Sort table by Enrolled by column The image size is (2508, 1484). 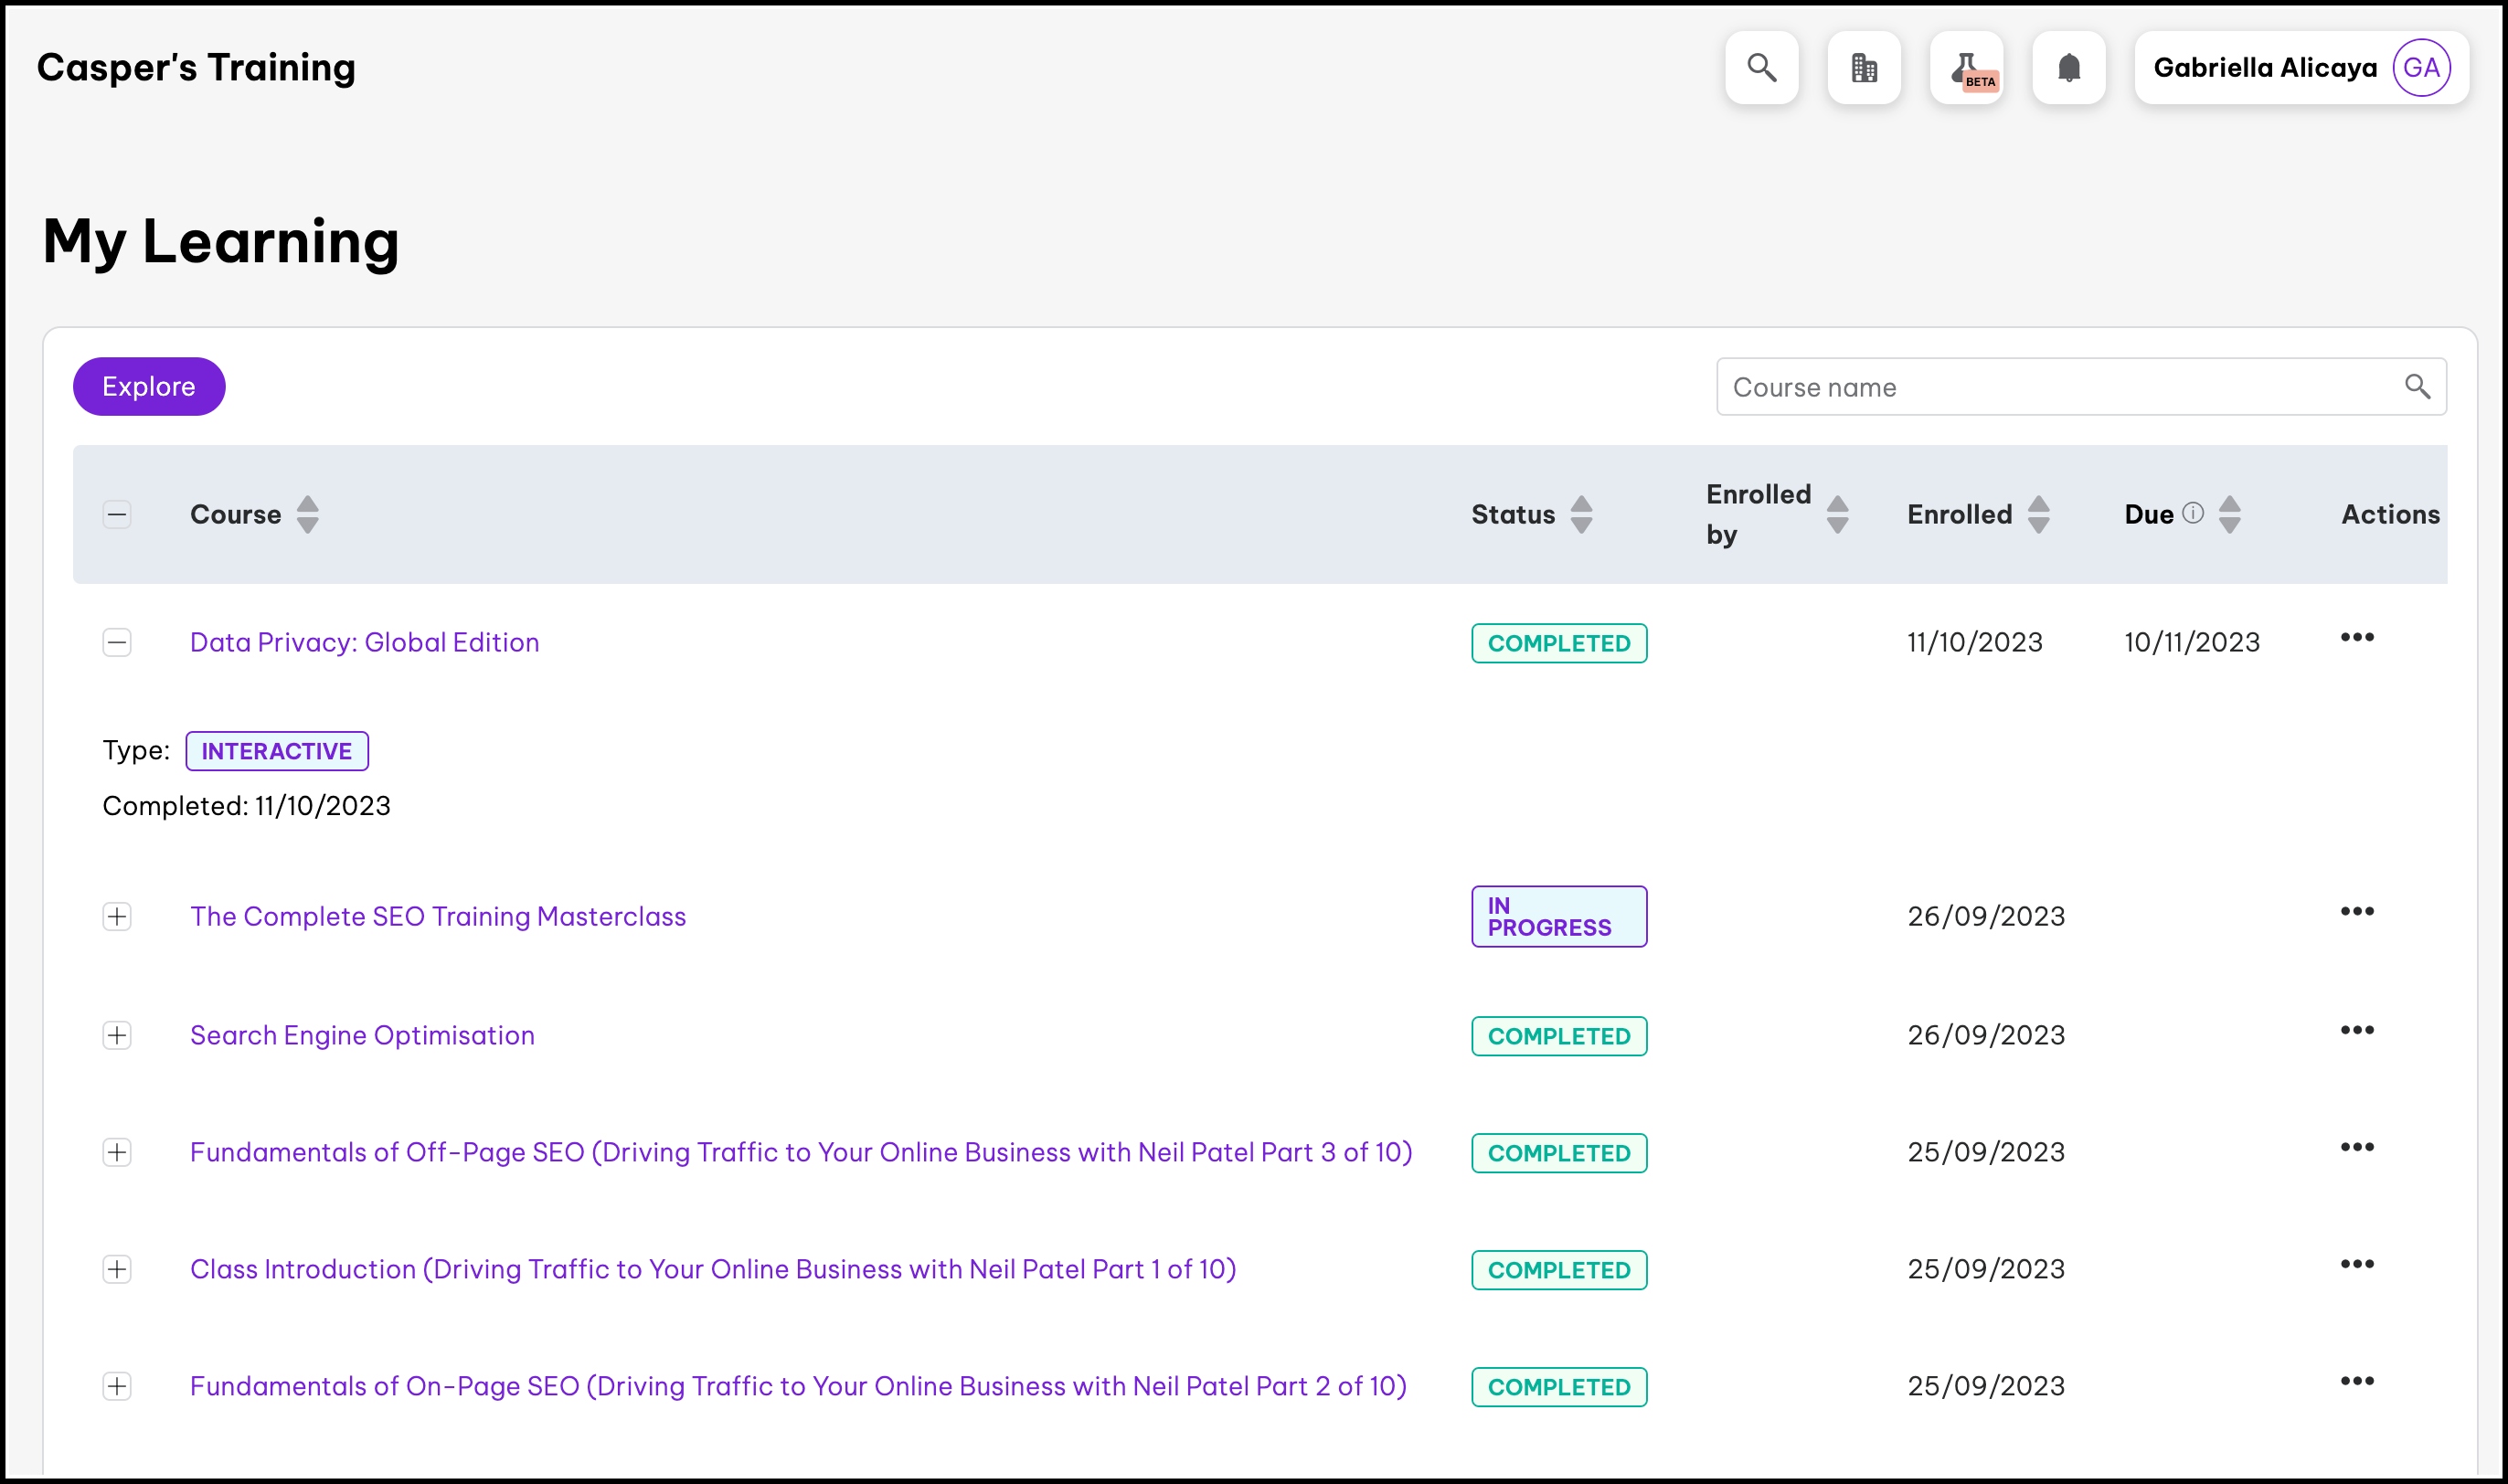1837,515
